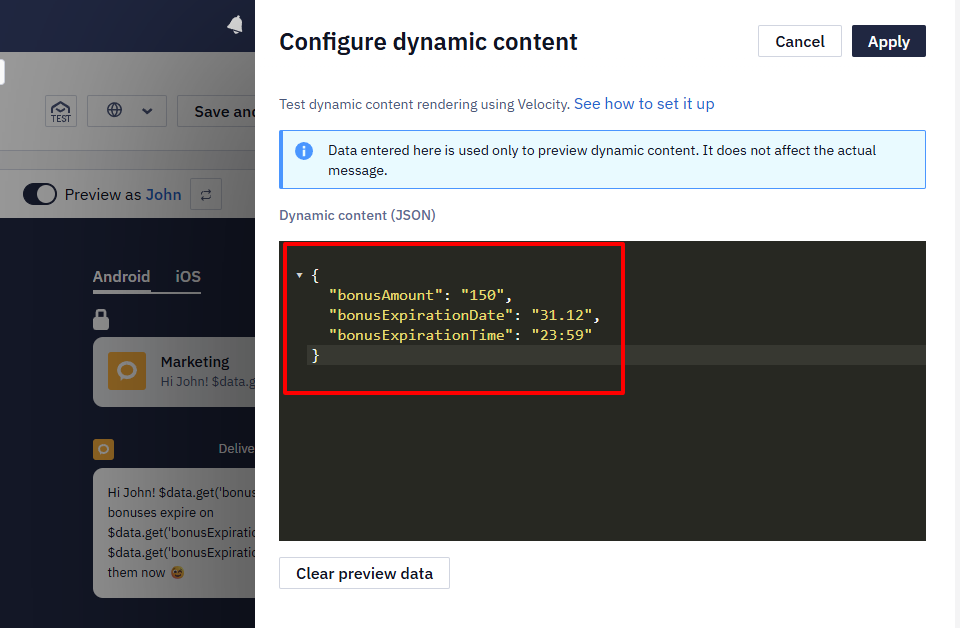Click the bonusExpirationTime key in editor
Screen dimensions: 960x628
[421, 335]
